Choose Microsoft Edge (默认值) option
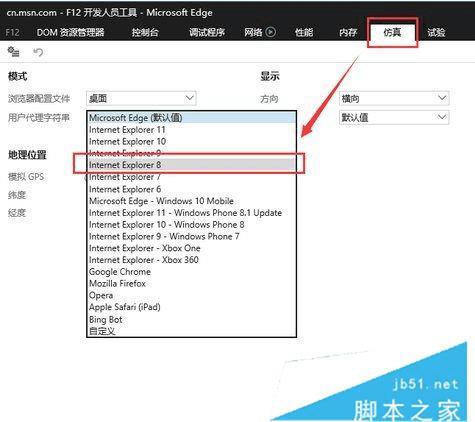This screenshot has height=422, width=475. [x=192, y=118]
